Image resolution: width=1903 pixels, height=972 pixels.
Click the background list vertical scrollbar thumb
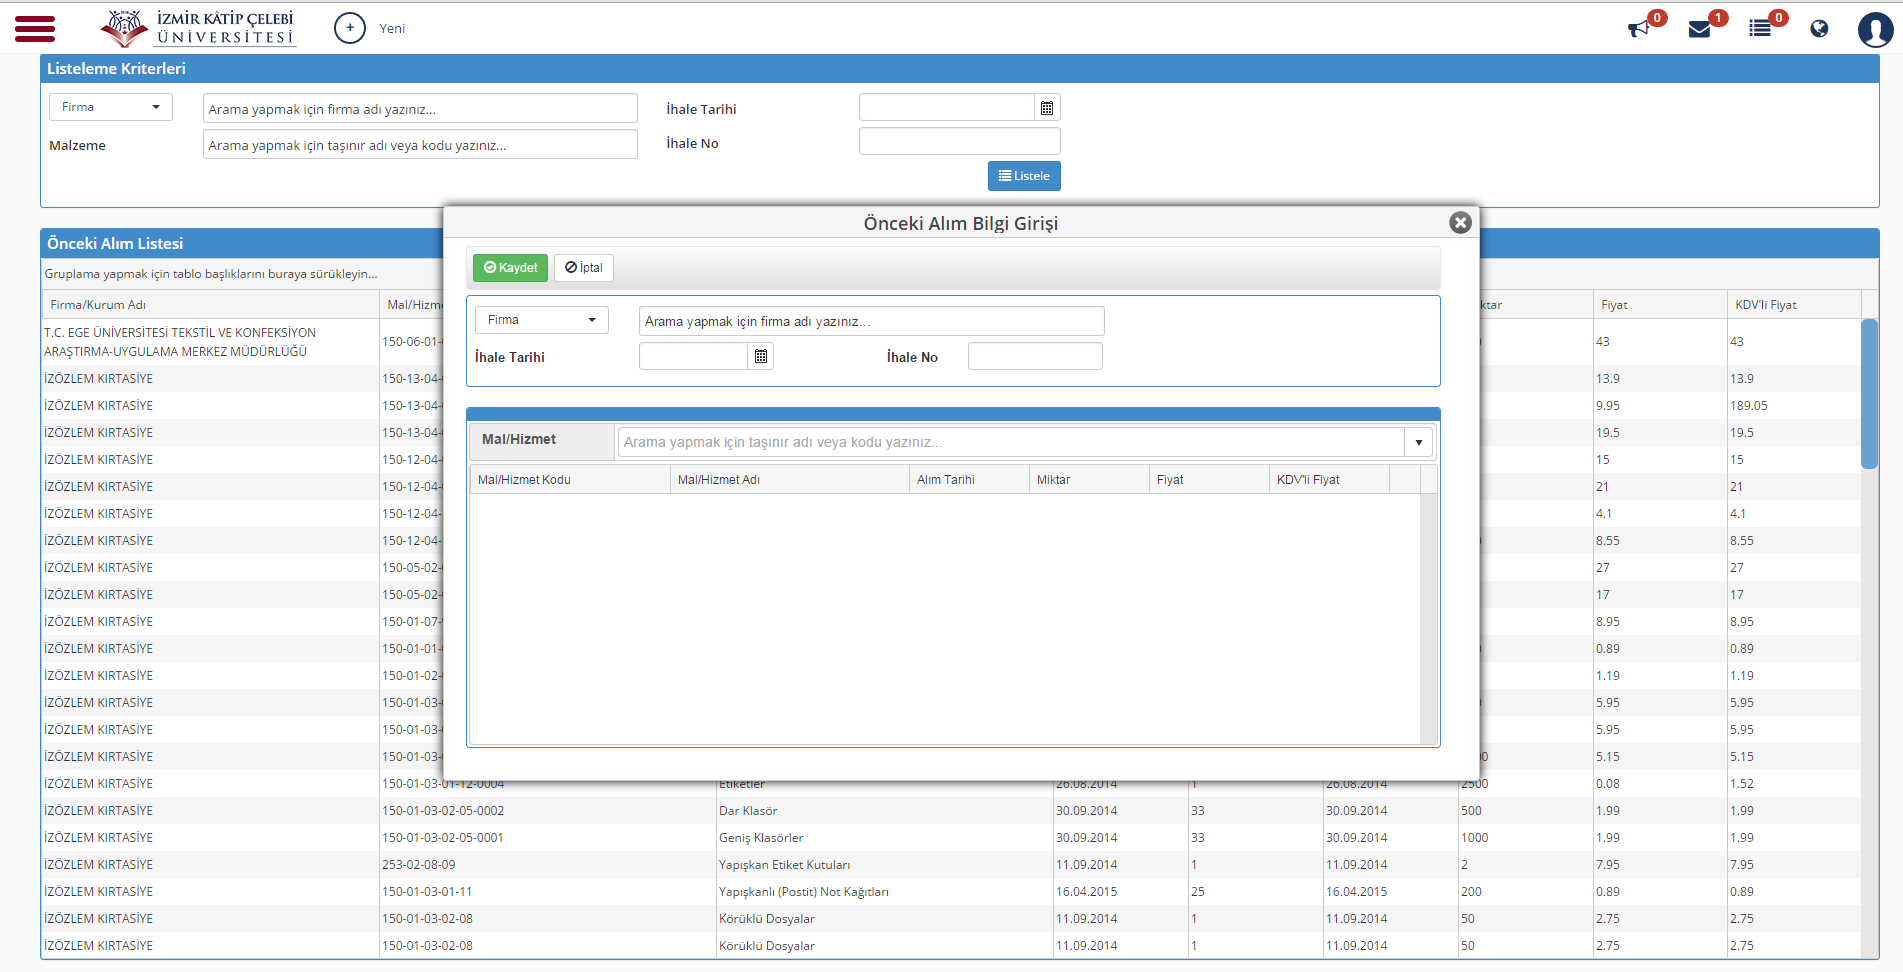pyautogui.click(x=1869, y=393)
